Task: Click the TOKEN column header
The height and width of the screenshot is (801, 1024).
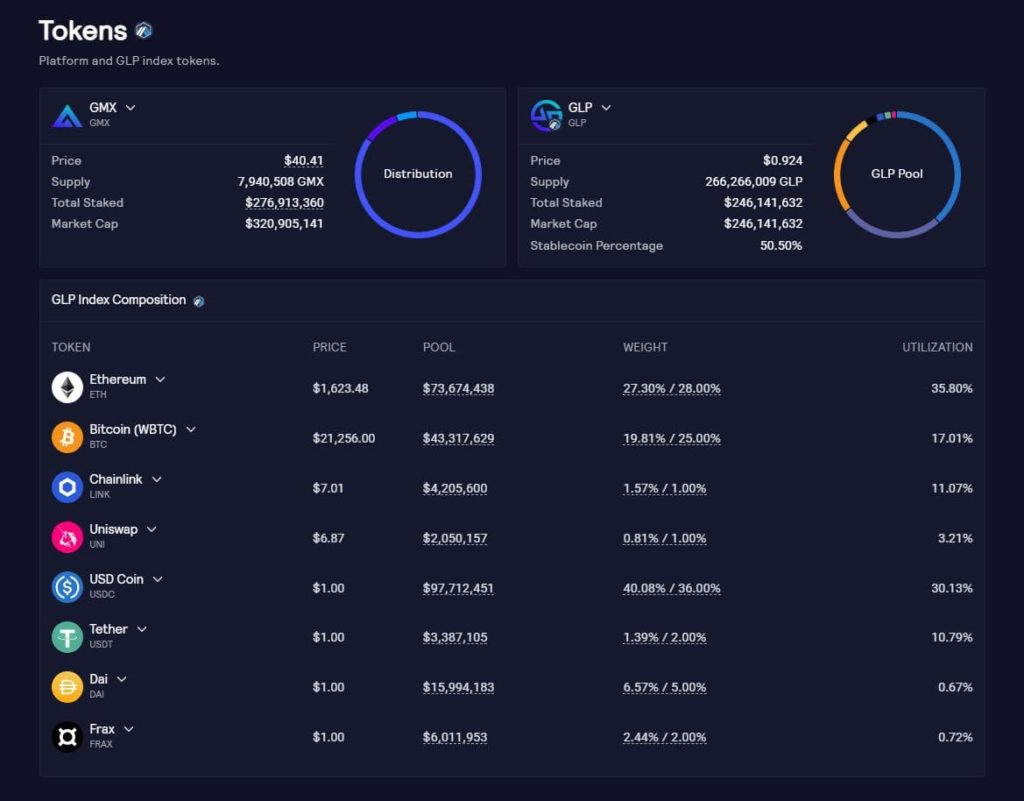Action: tap(71, 347)
